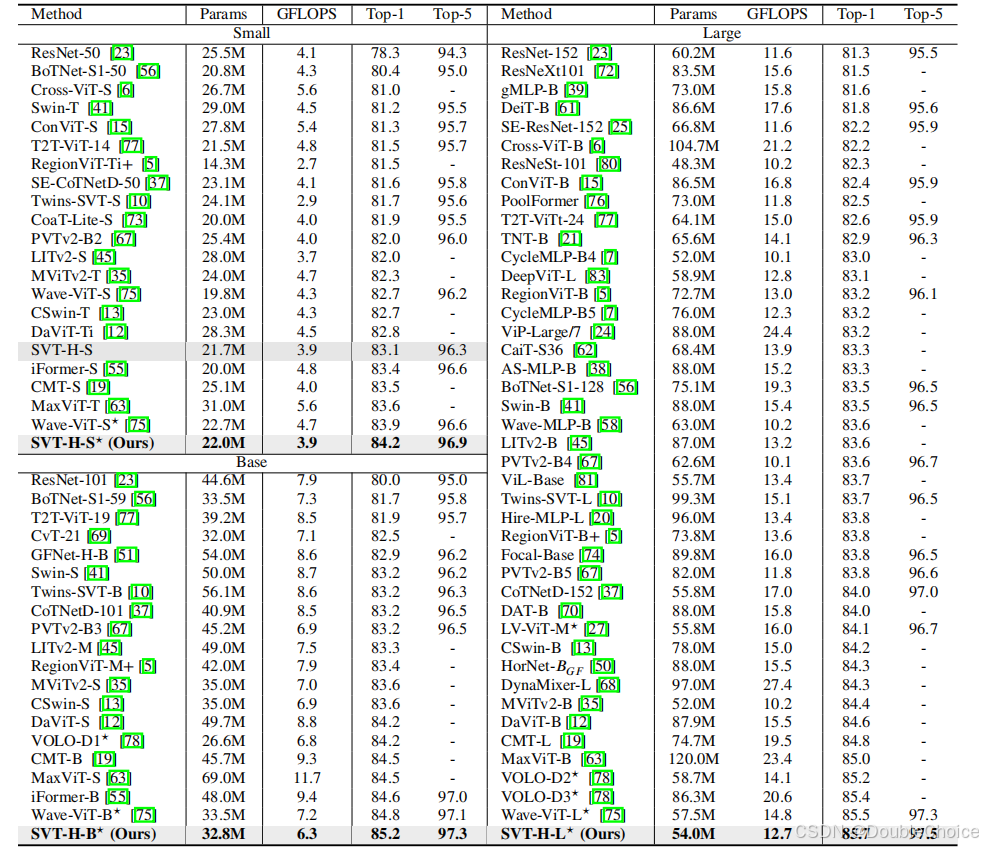
Task: Select the '32.8M' params value in SVT-H-B* row
Action: [224, 834]
